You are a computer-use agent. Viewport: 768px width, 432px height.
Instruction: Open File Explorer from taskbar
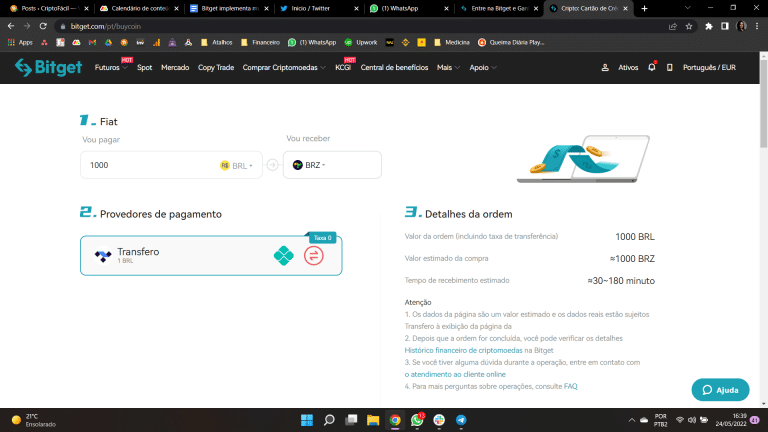point(373,420)
